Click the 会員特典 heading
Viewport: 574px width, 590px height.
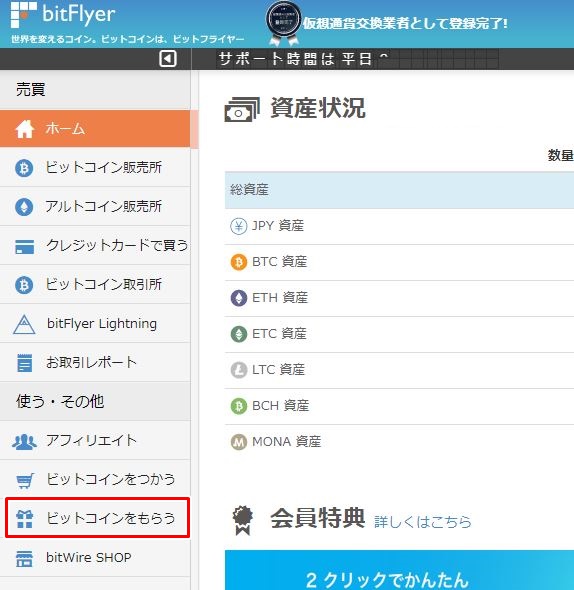[x=318, y=519]
